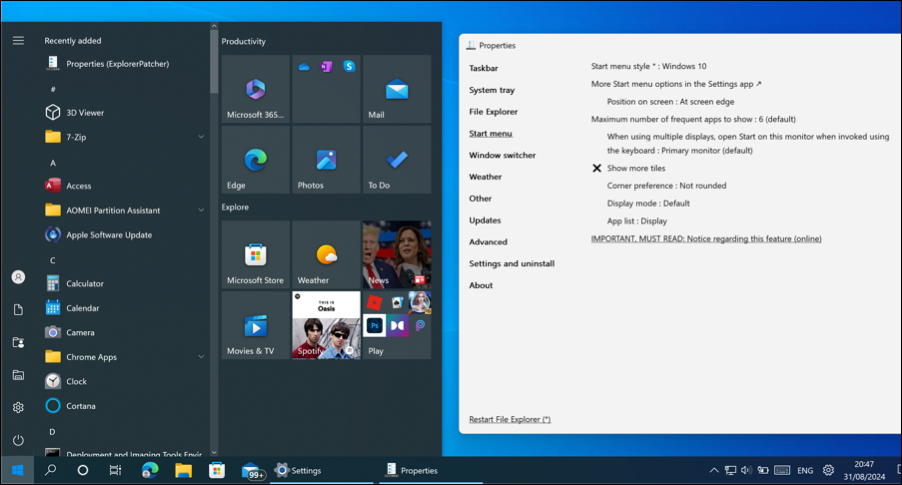902x485 pixels.
Task: Change the Start menu style setting
Action: pyautogui.click(x=648, y=66)
